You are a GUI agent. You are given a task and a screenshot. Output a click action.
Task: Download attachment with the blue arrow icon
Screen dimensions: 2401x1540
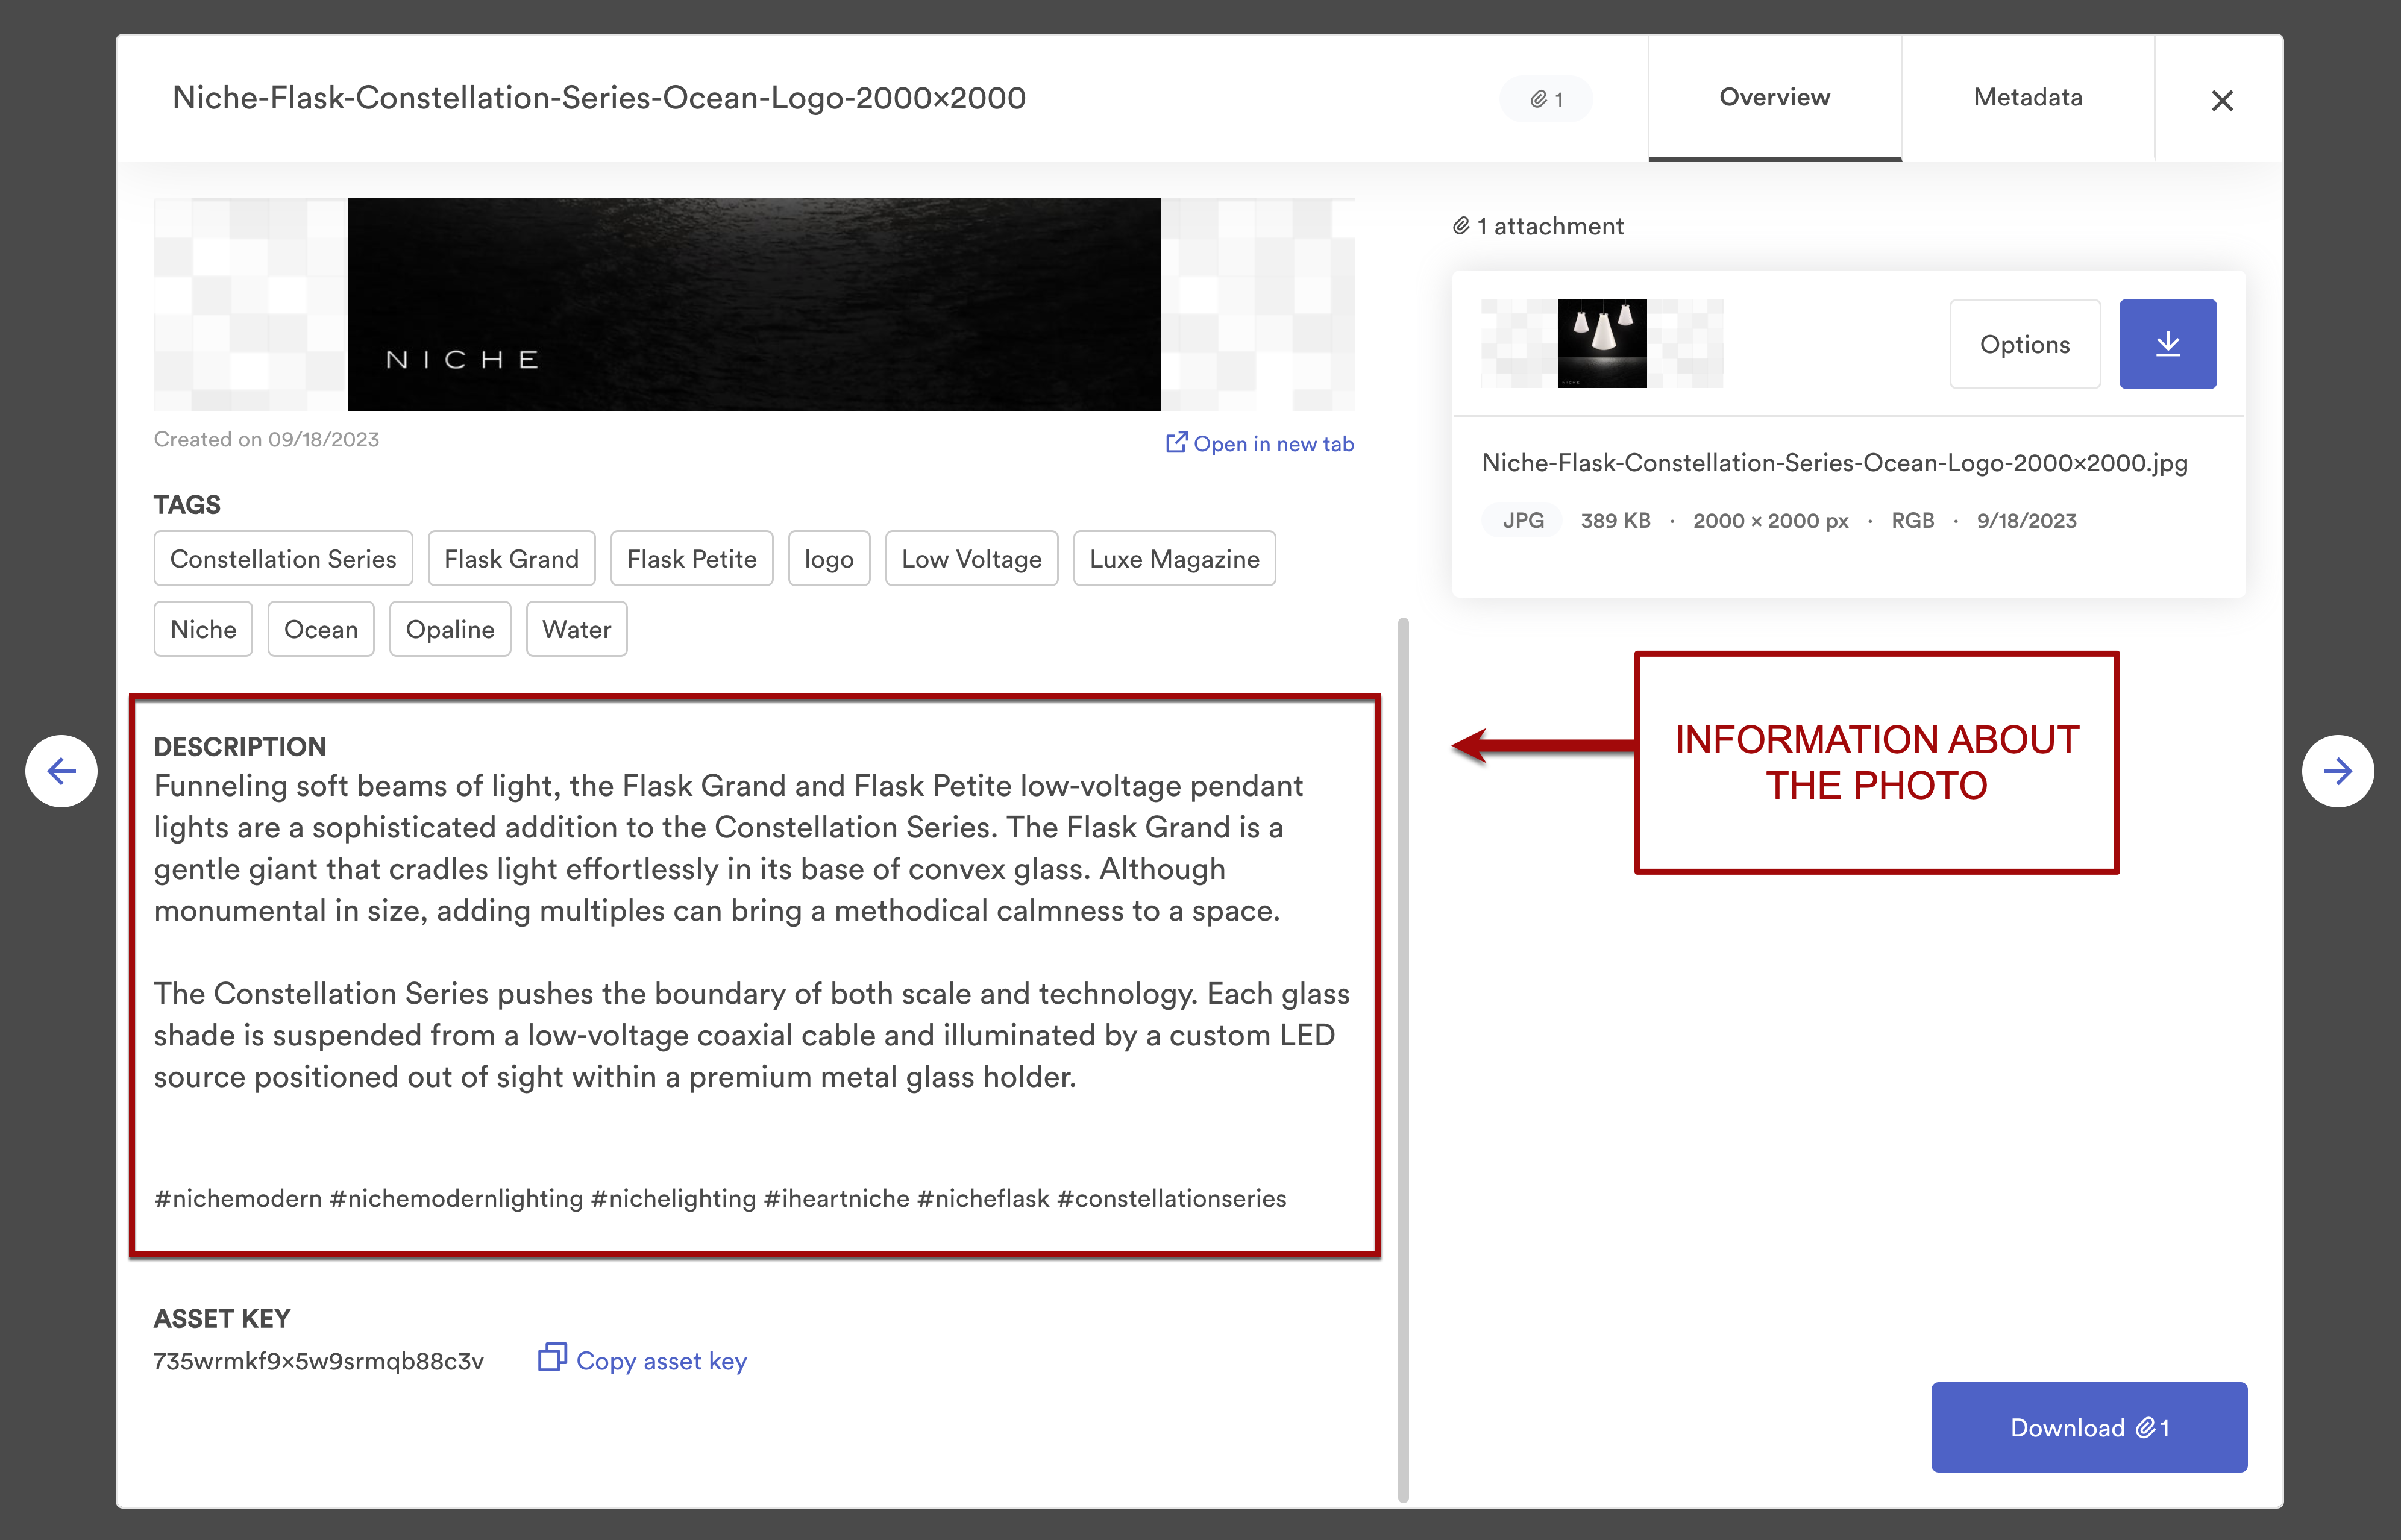coord(2168,344)
